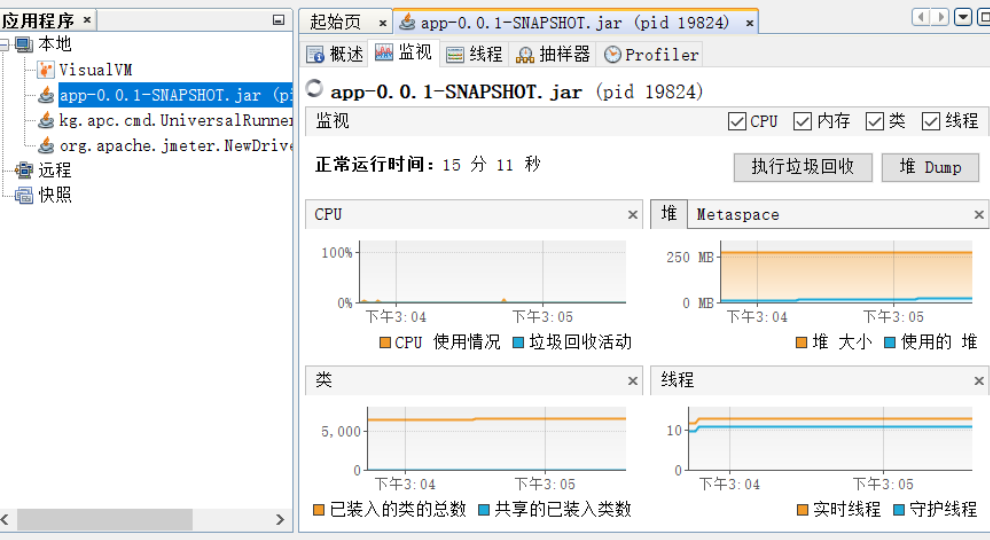Click the 远程 remote hosts icon
The width and height of the screenshot is (990, 540).
24,170
